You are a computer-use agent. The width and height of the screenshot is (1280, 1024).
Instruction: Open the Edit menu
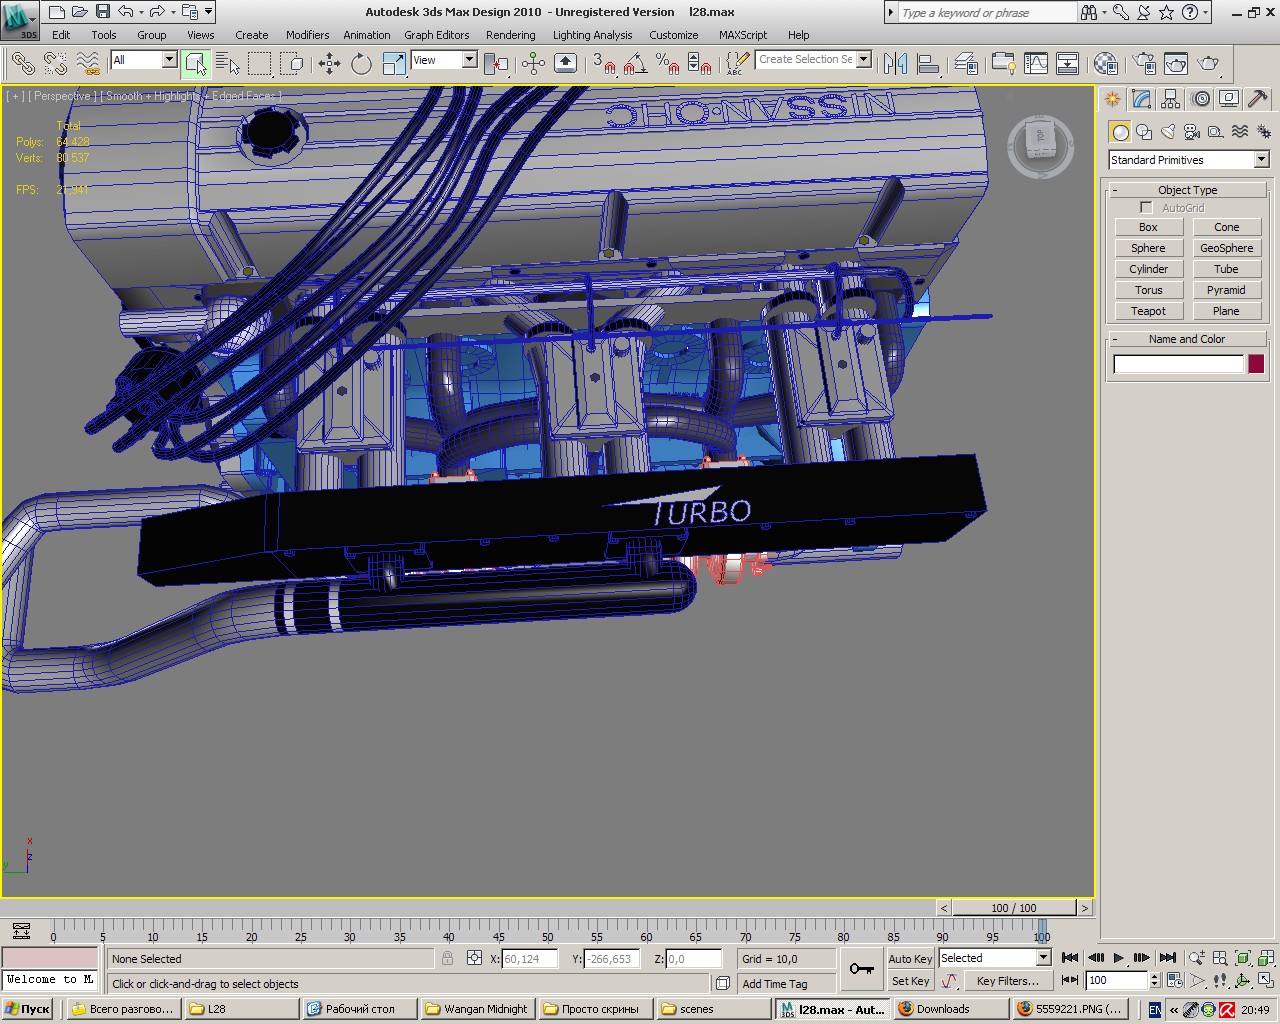(x=61, y=35)
